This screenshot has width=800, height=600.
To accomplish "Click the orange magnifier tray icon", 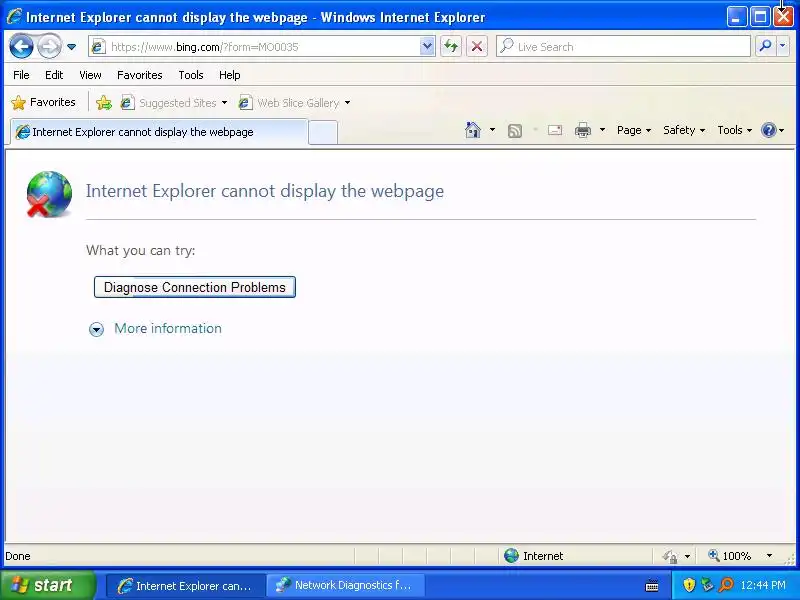I will tap(726, 585).
